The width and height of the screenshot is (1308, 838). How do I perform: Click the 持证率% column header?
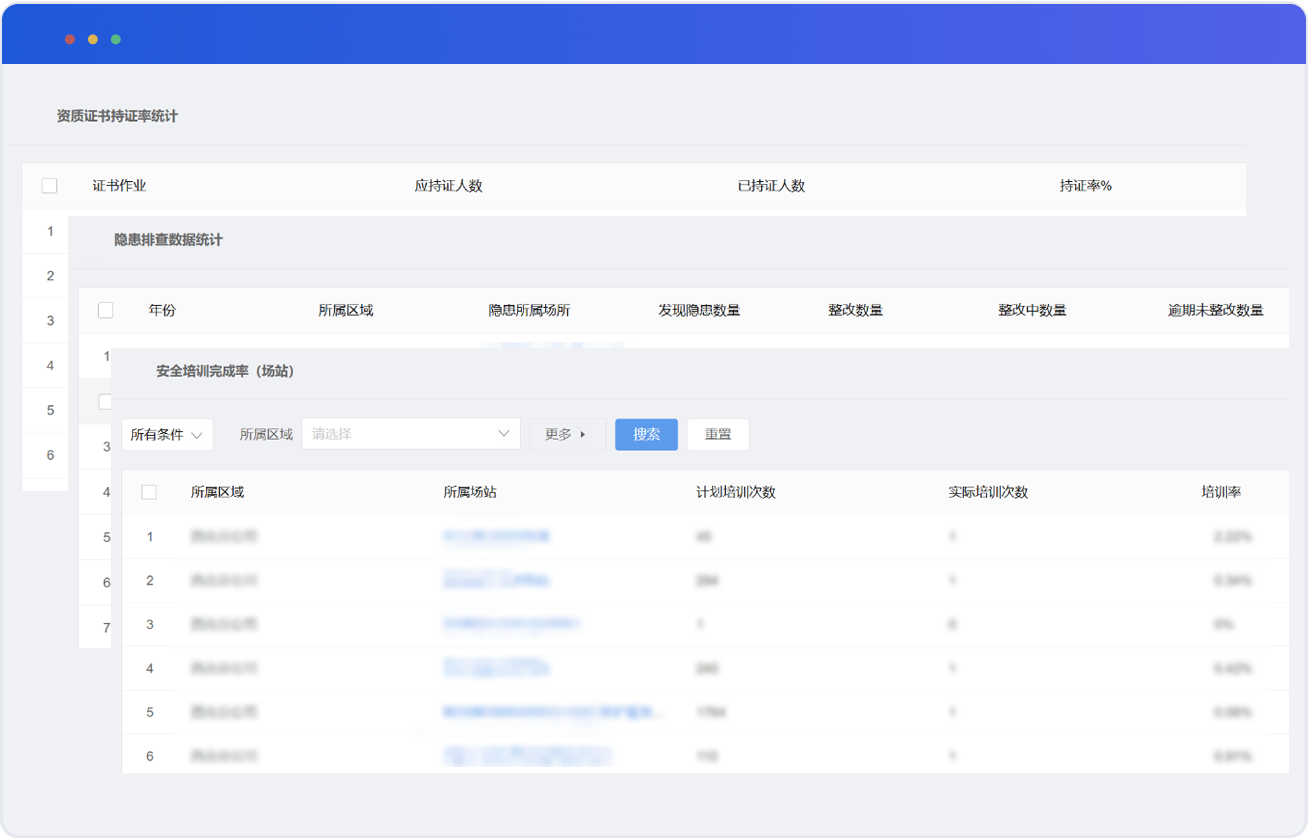click(1086, 186)
